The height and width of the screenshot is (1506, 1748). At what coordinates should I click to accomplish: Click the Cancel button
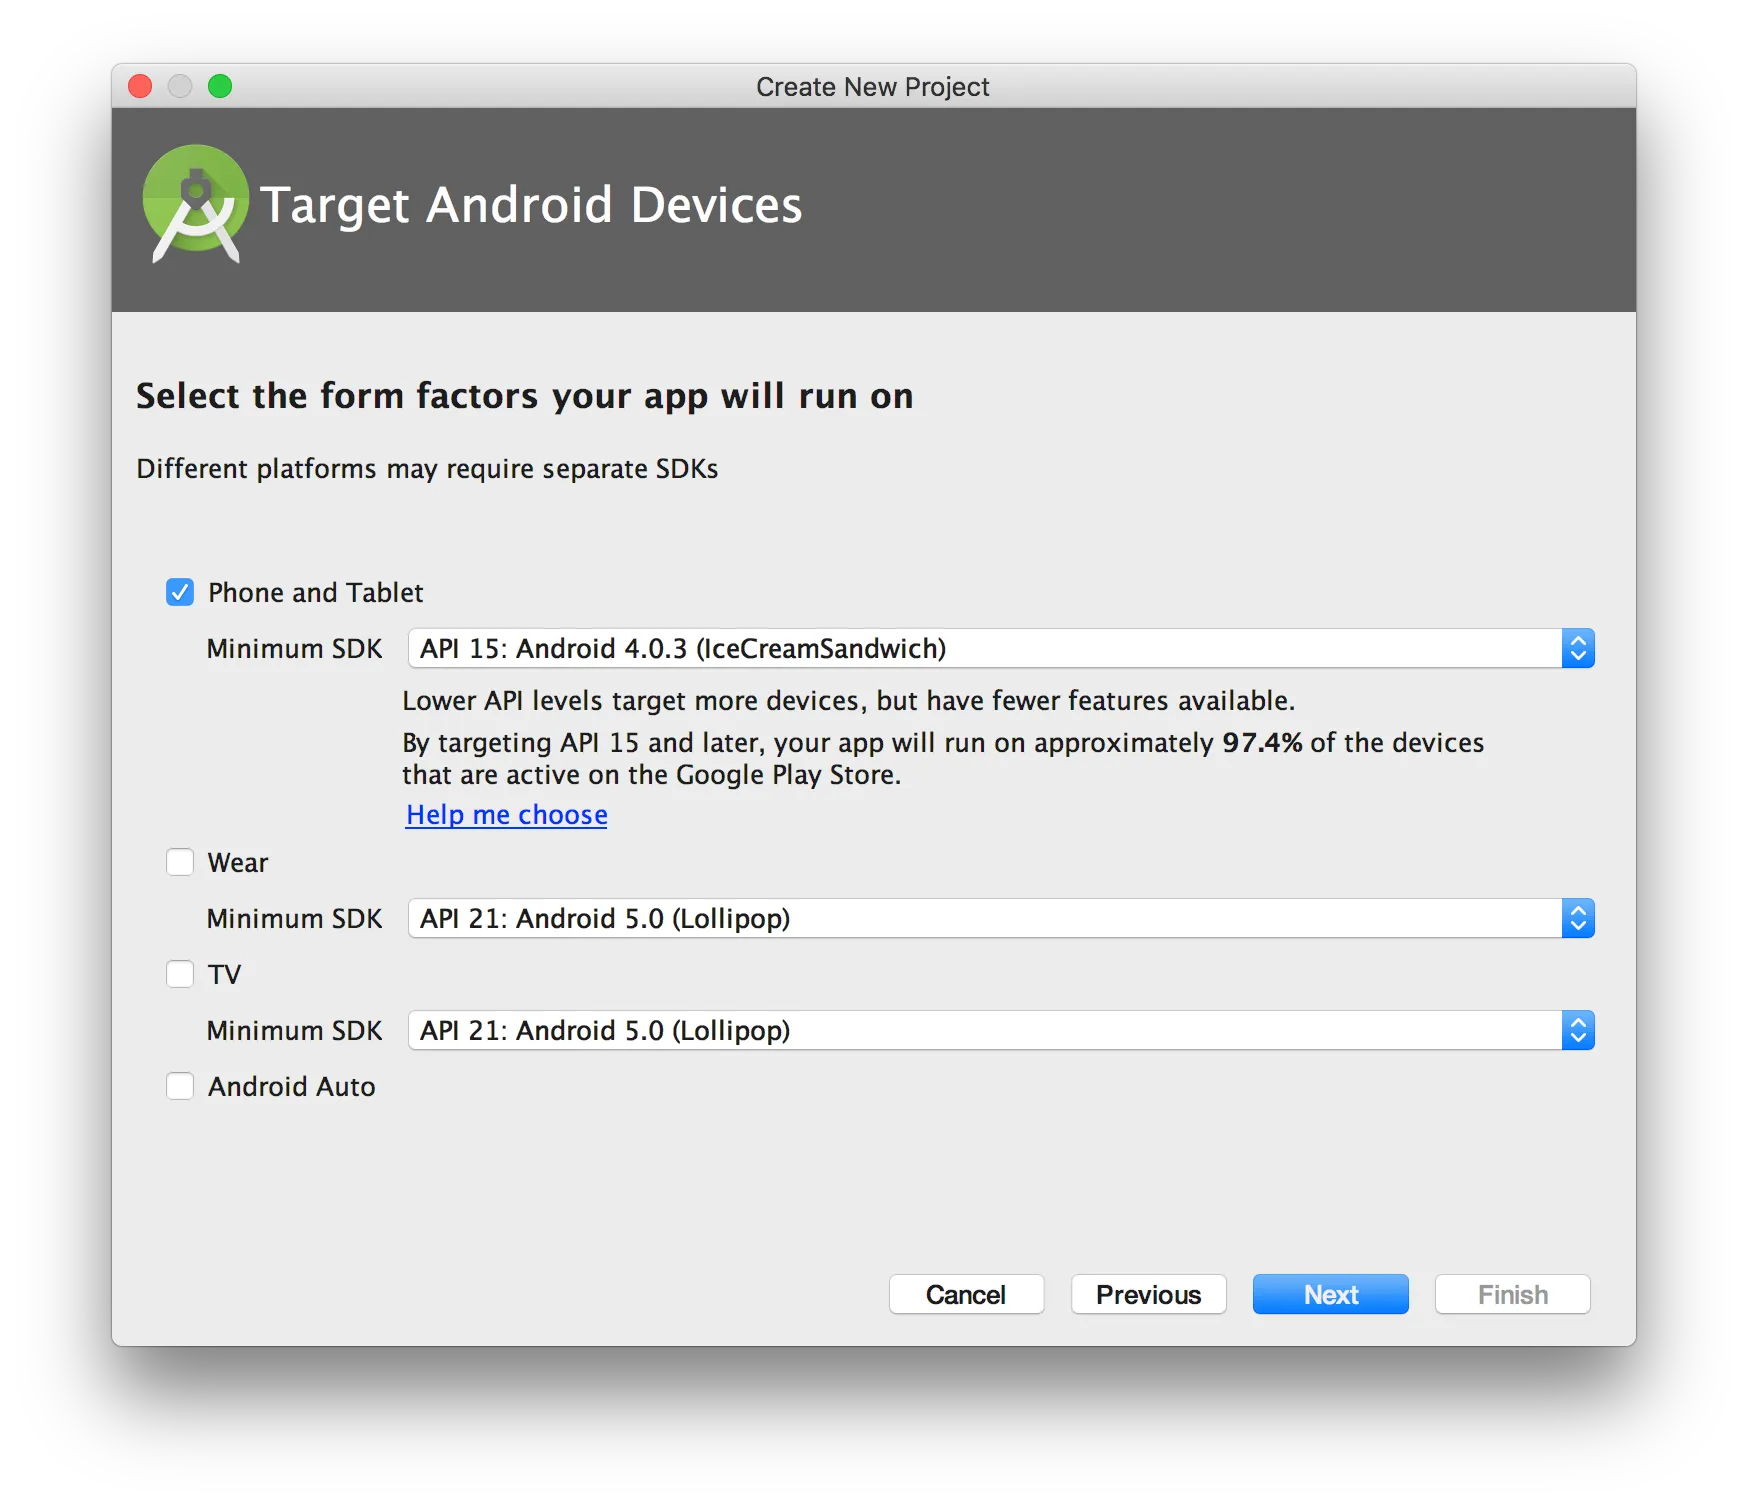pyautogui.click(x=966, y=1294)
